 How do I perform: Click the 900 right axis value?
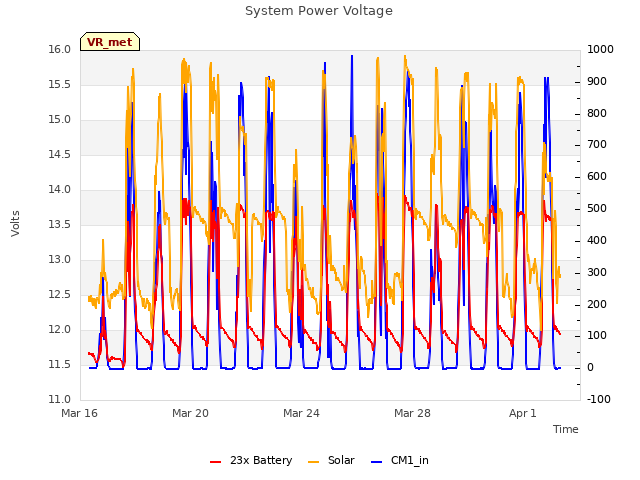[597, 81]
